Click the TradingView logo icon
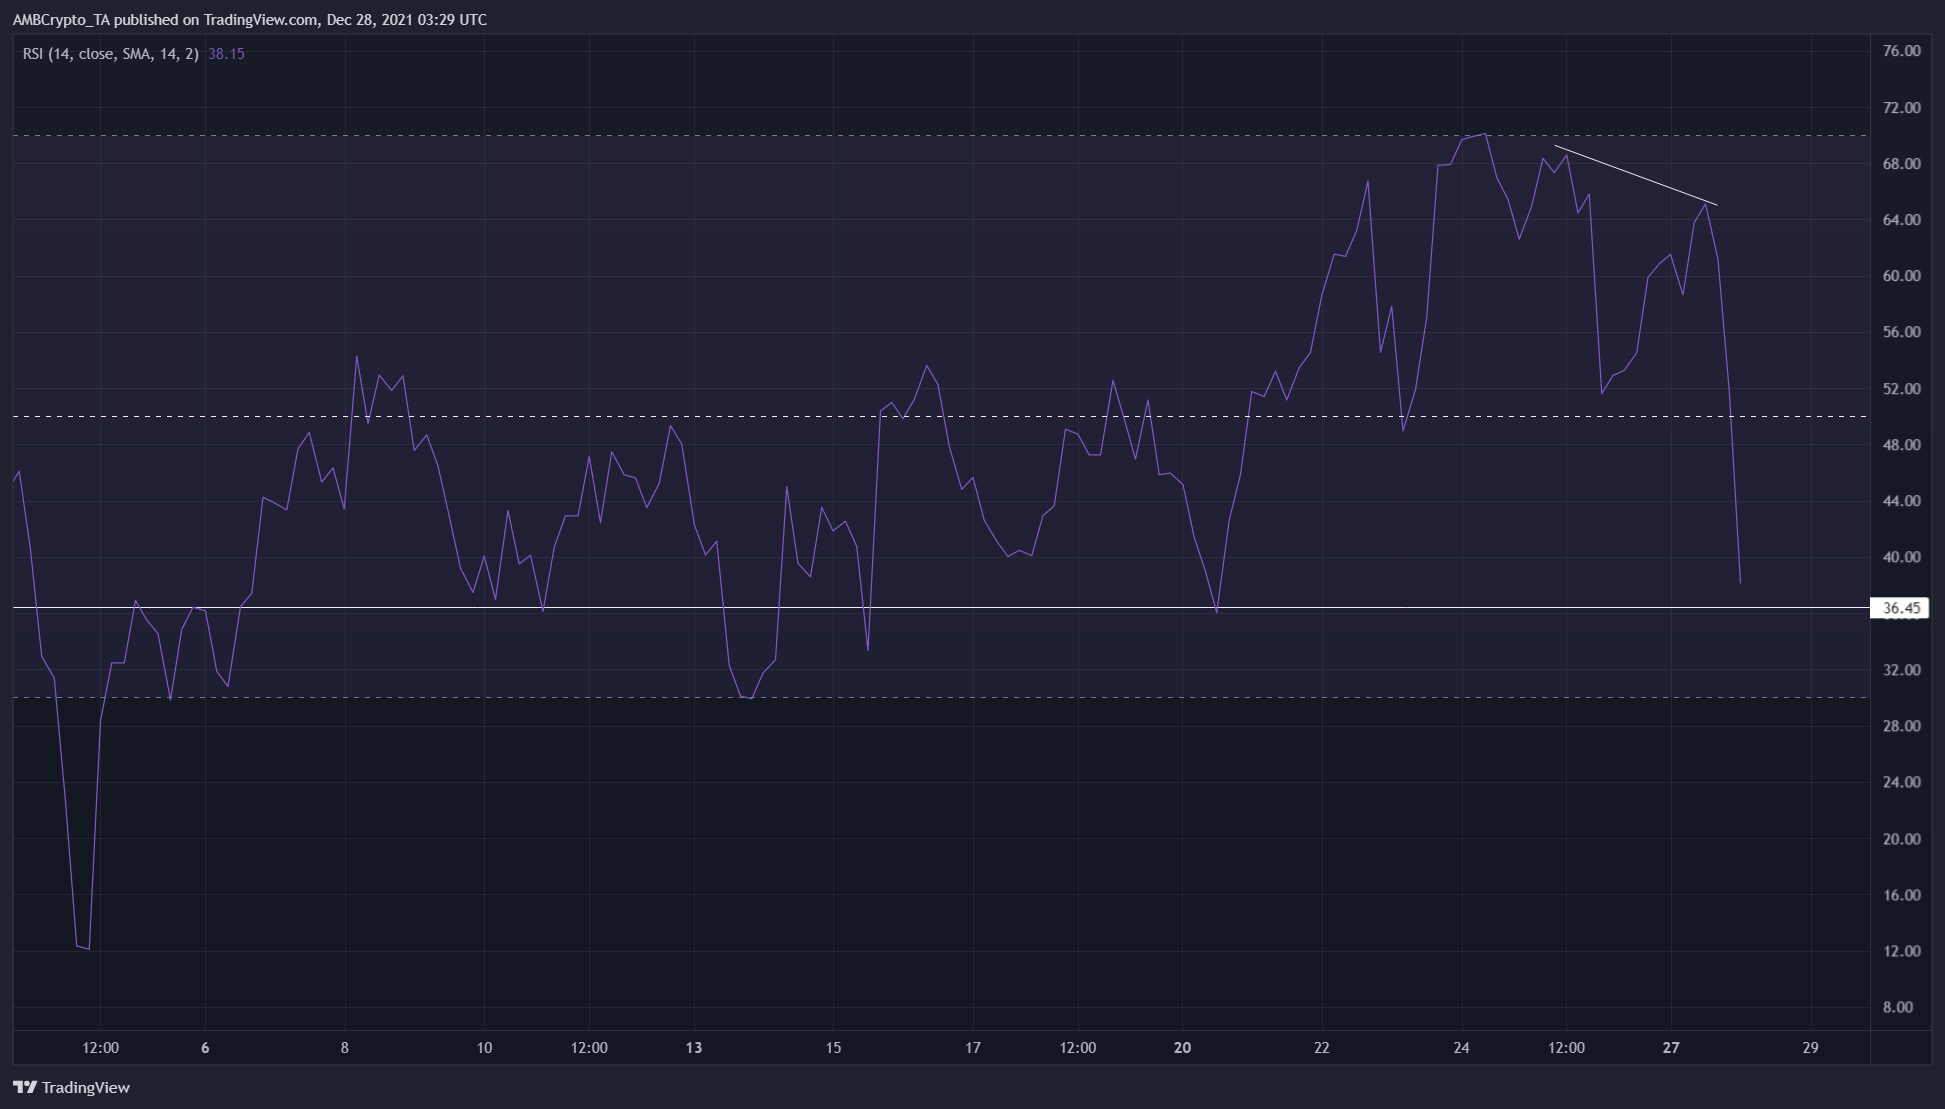Image resolution: width=1945 pixels, height=1109 pixels. pyautogui.click(x=25, y=1087)
